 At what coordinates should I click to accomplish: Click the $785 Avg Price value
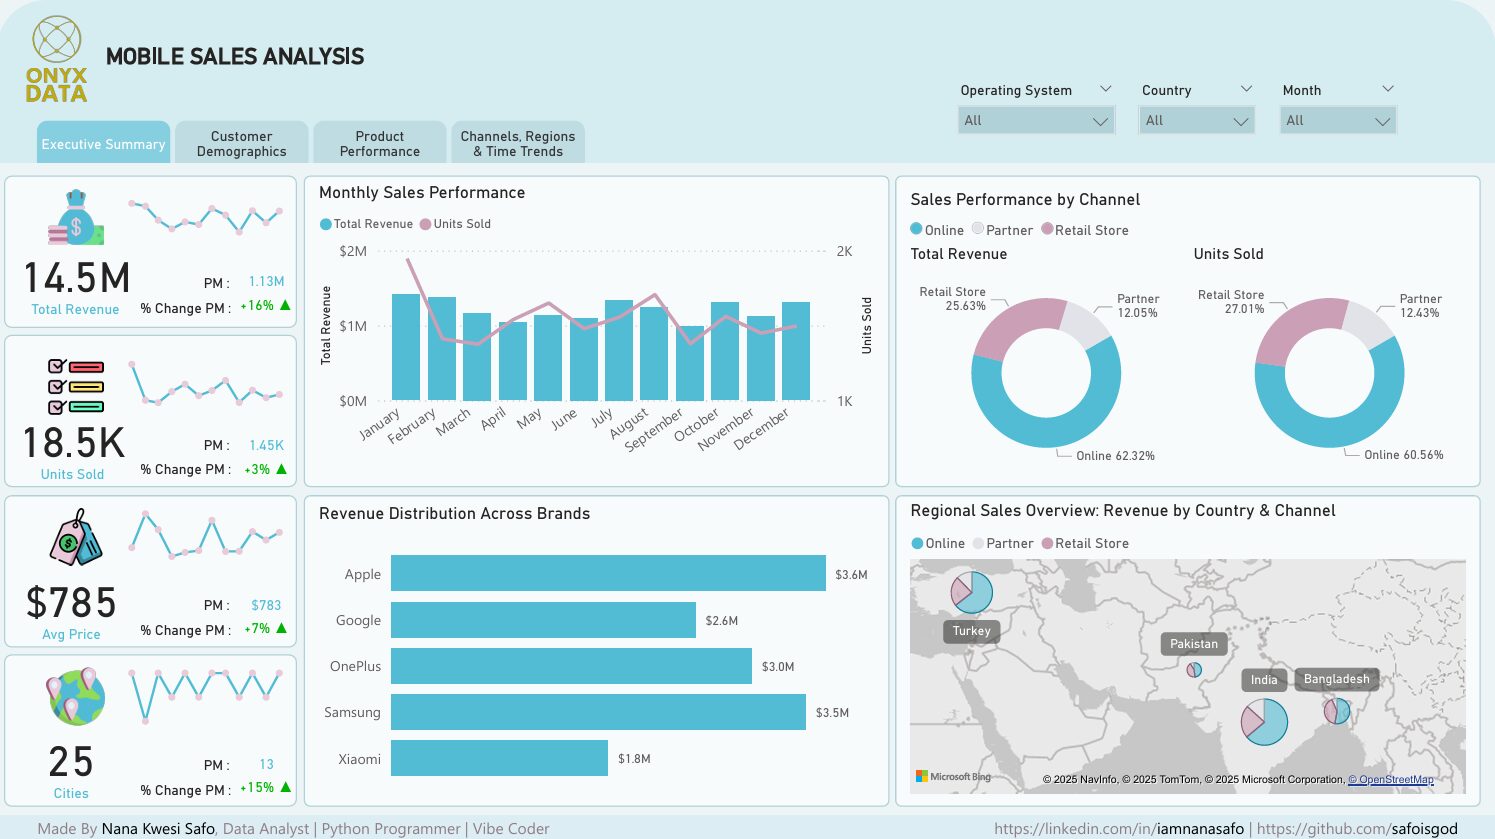click(x=71, y=603)
